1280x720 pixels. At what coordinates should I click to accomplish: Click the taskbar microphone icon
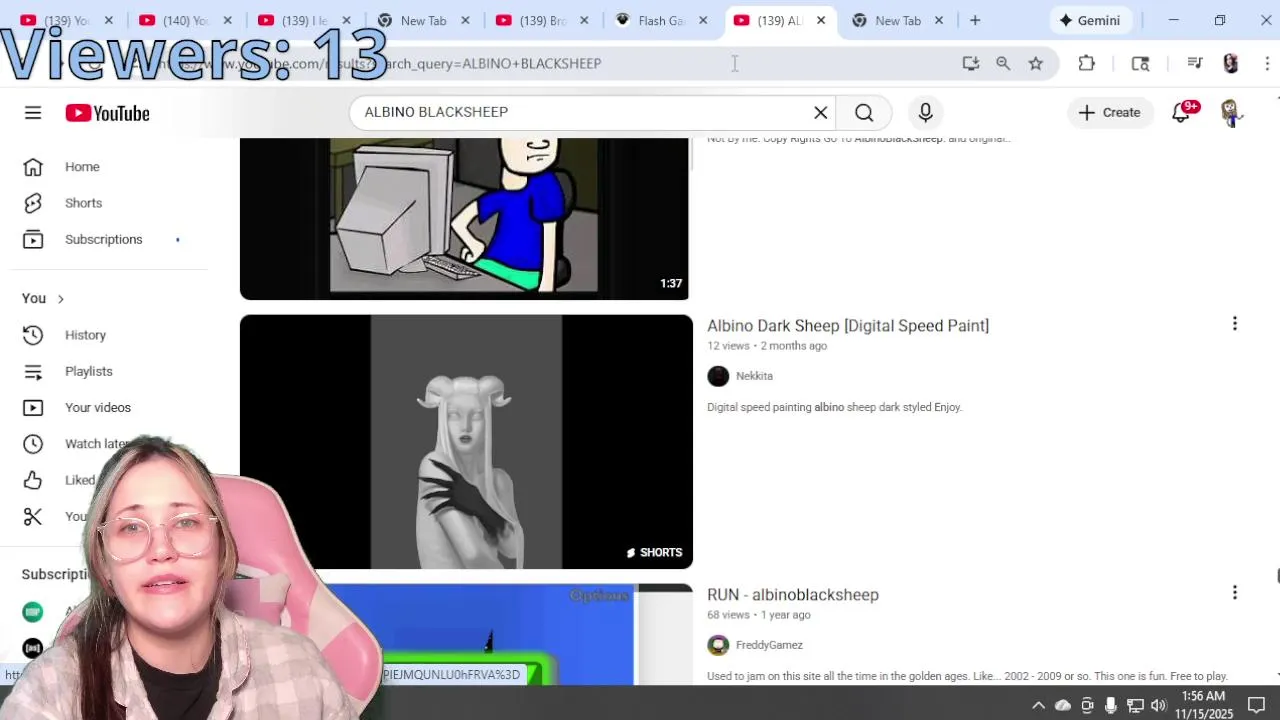[x=1110, y=705]
